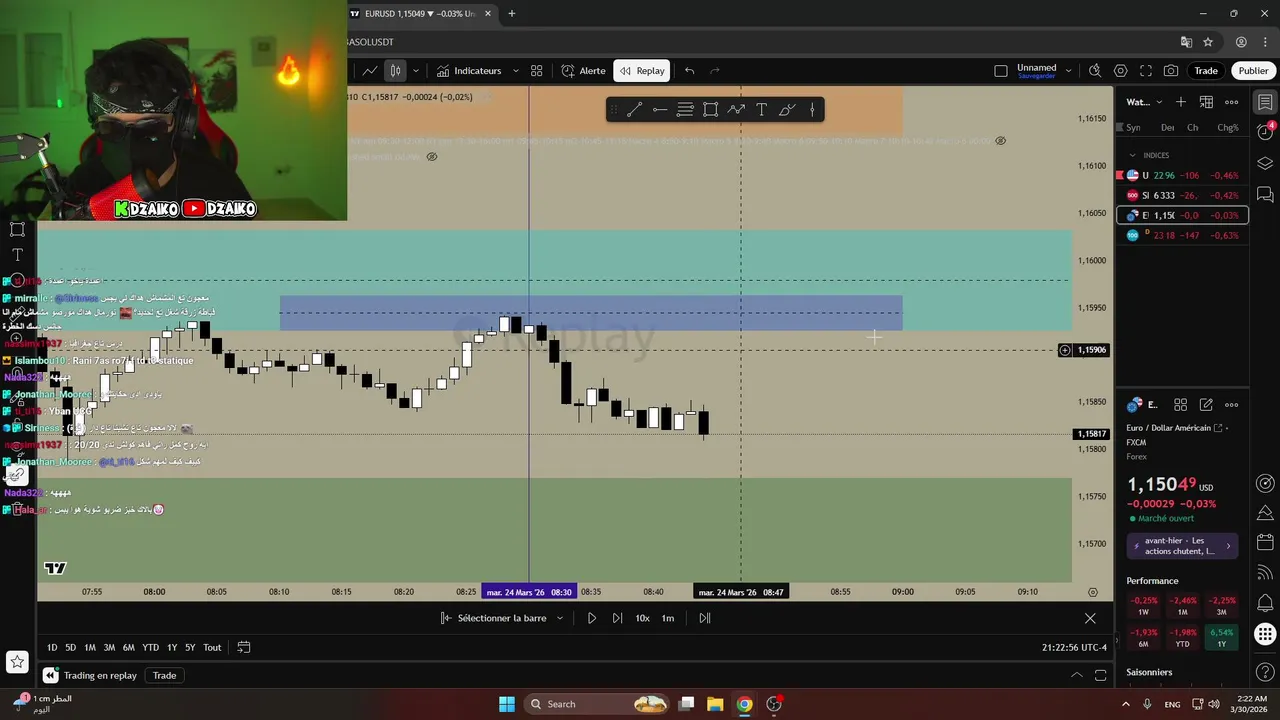Select the EURUSD row in watchlist
The image size is (1280, 720).
(1182, 215)
